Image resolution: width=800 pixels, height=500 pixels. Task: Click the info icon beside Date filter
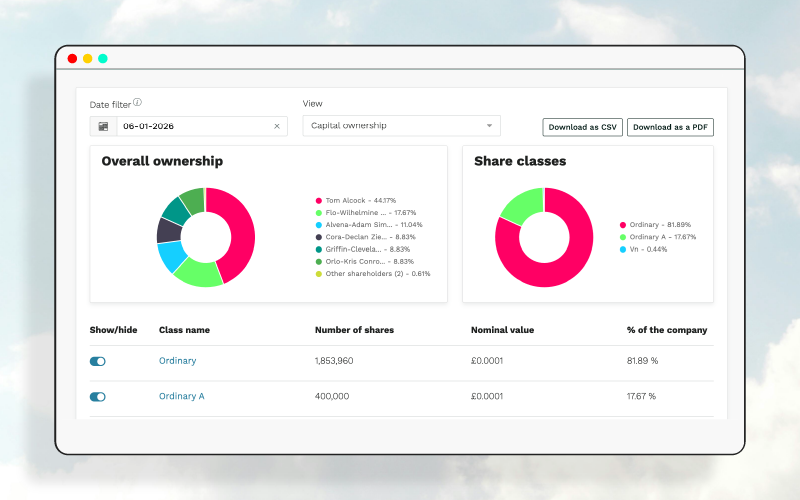[x=137, y=102]
